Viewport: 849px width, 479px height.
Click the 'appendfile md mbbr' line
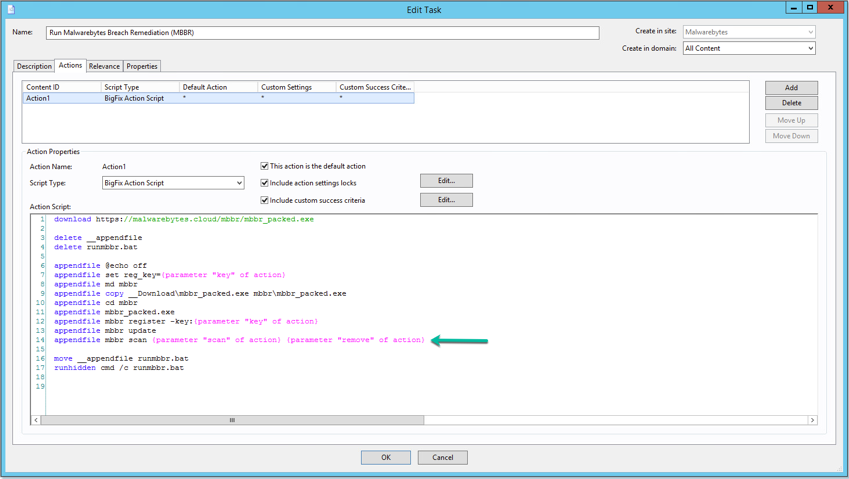pyautogui.click(x=96, y=284)
